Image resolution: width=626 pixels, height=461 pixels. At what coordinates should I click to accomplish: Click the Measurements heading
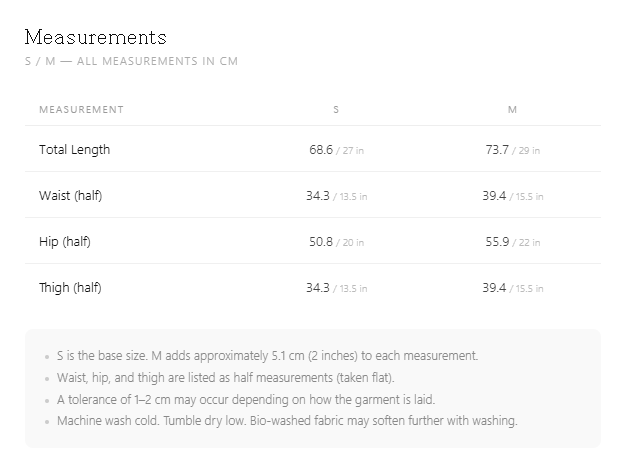pyautogui.click(x=95, y=37)
